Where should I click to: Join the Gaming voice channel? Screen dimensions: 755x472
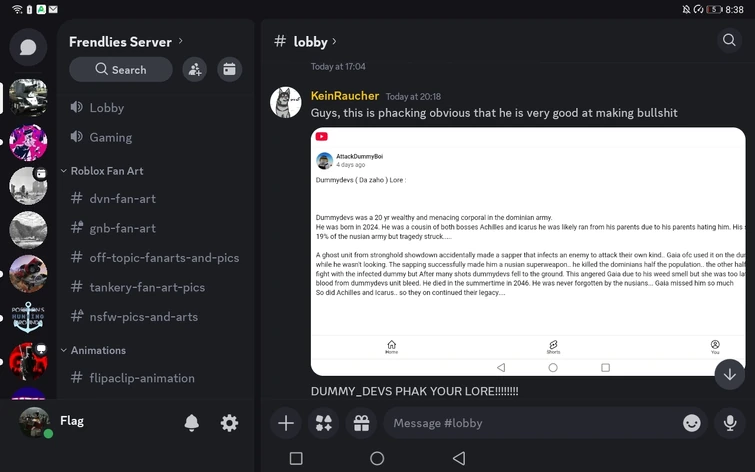click(110, 137)
